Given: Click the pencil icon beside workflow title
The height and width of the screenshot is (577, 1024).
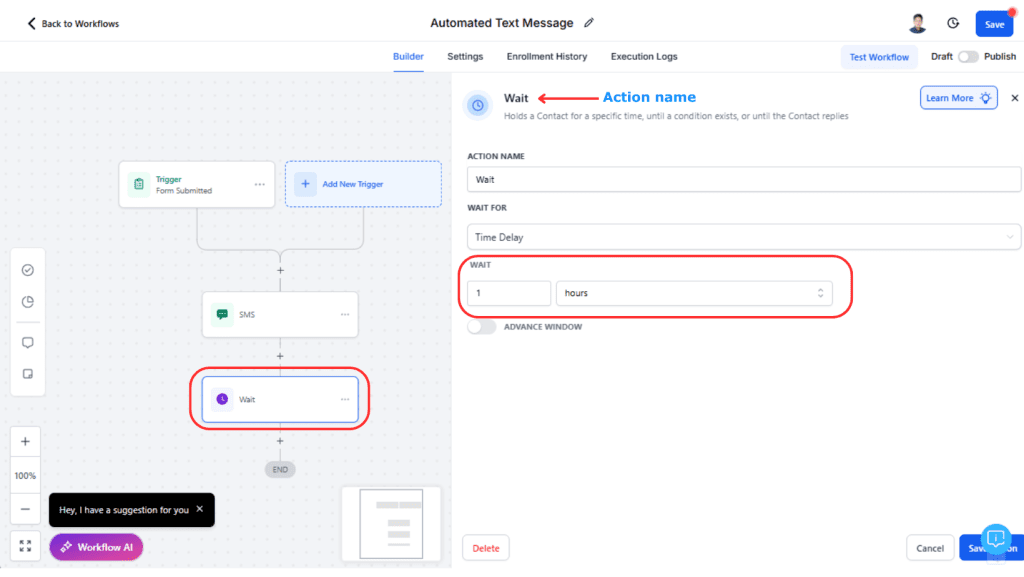Looking at the screenshot, I should click(x=589, y=23).
